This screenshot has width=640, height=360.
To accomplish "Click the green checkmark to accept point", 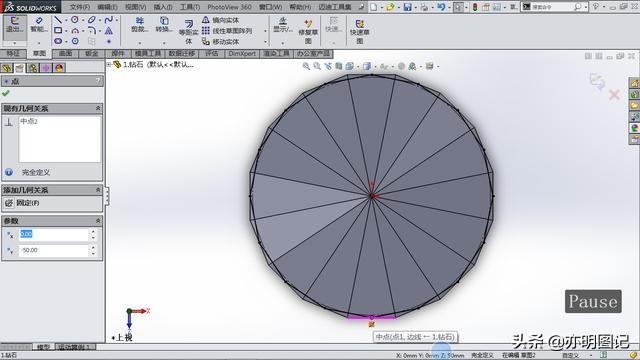I will point(6,93).
